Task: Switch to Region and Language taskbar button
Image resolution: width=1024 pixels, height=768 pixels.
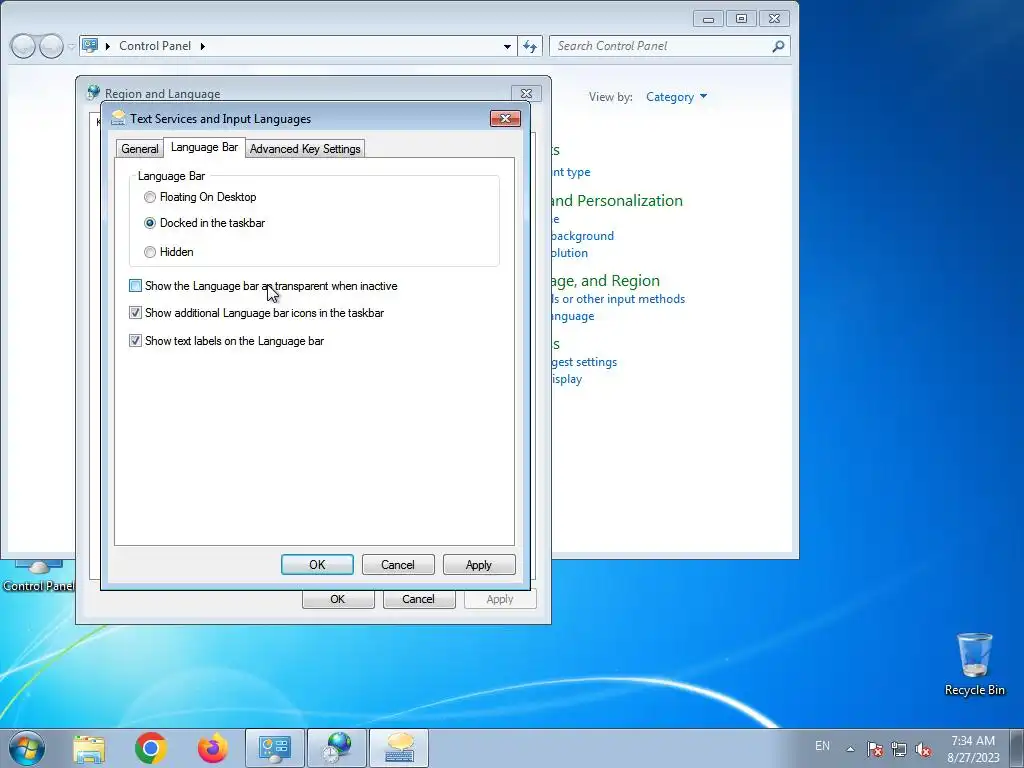Action: click(x=336, y=748)
